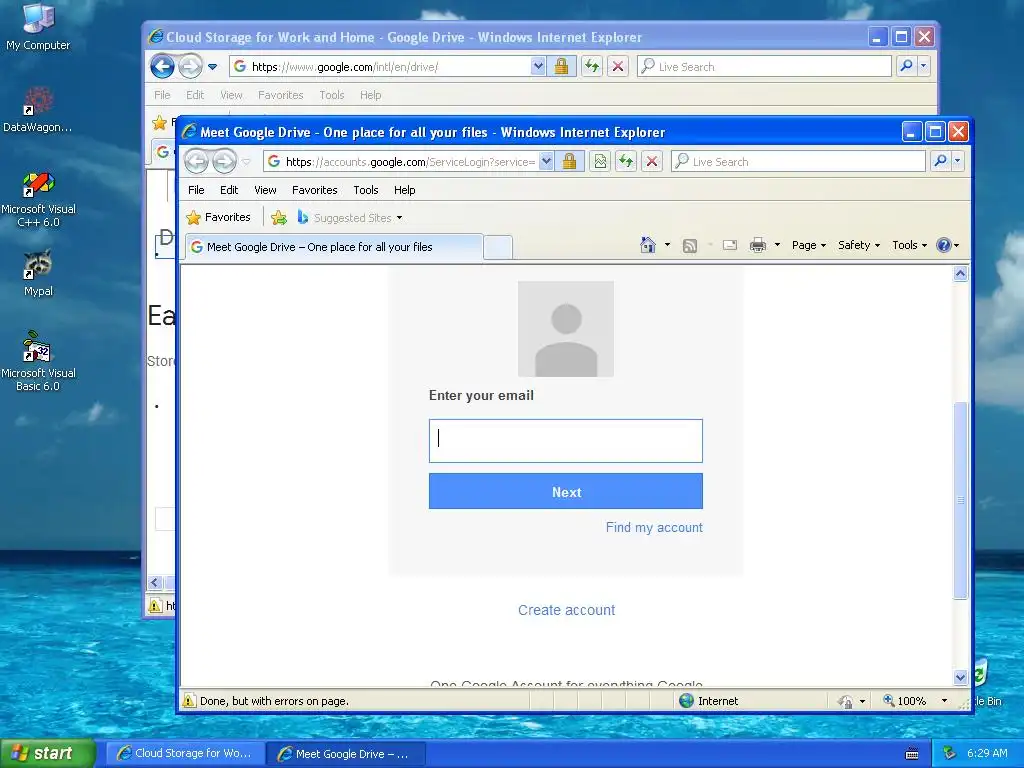Open the Help menu in front window
This screenshot has height=768, width=1024.
coord(404,190)
